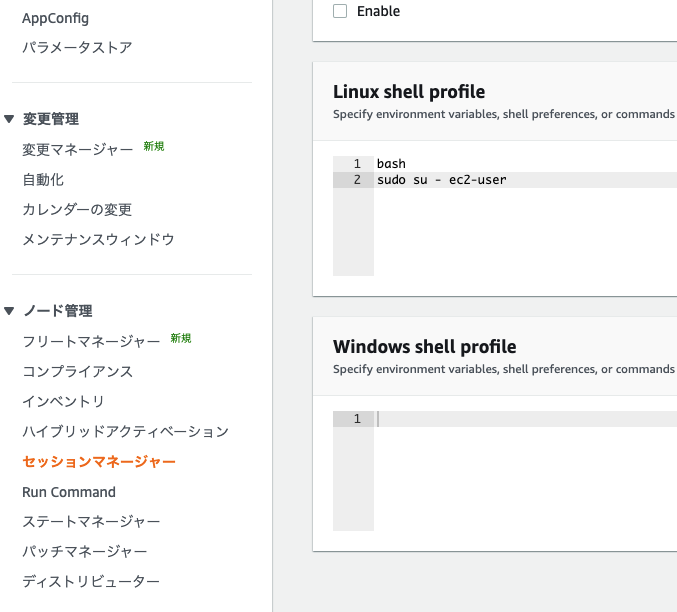
Task: Open AppConfig in the sidebar
Action: pos(55,18)
